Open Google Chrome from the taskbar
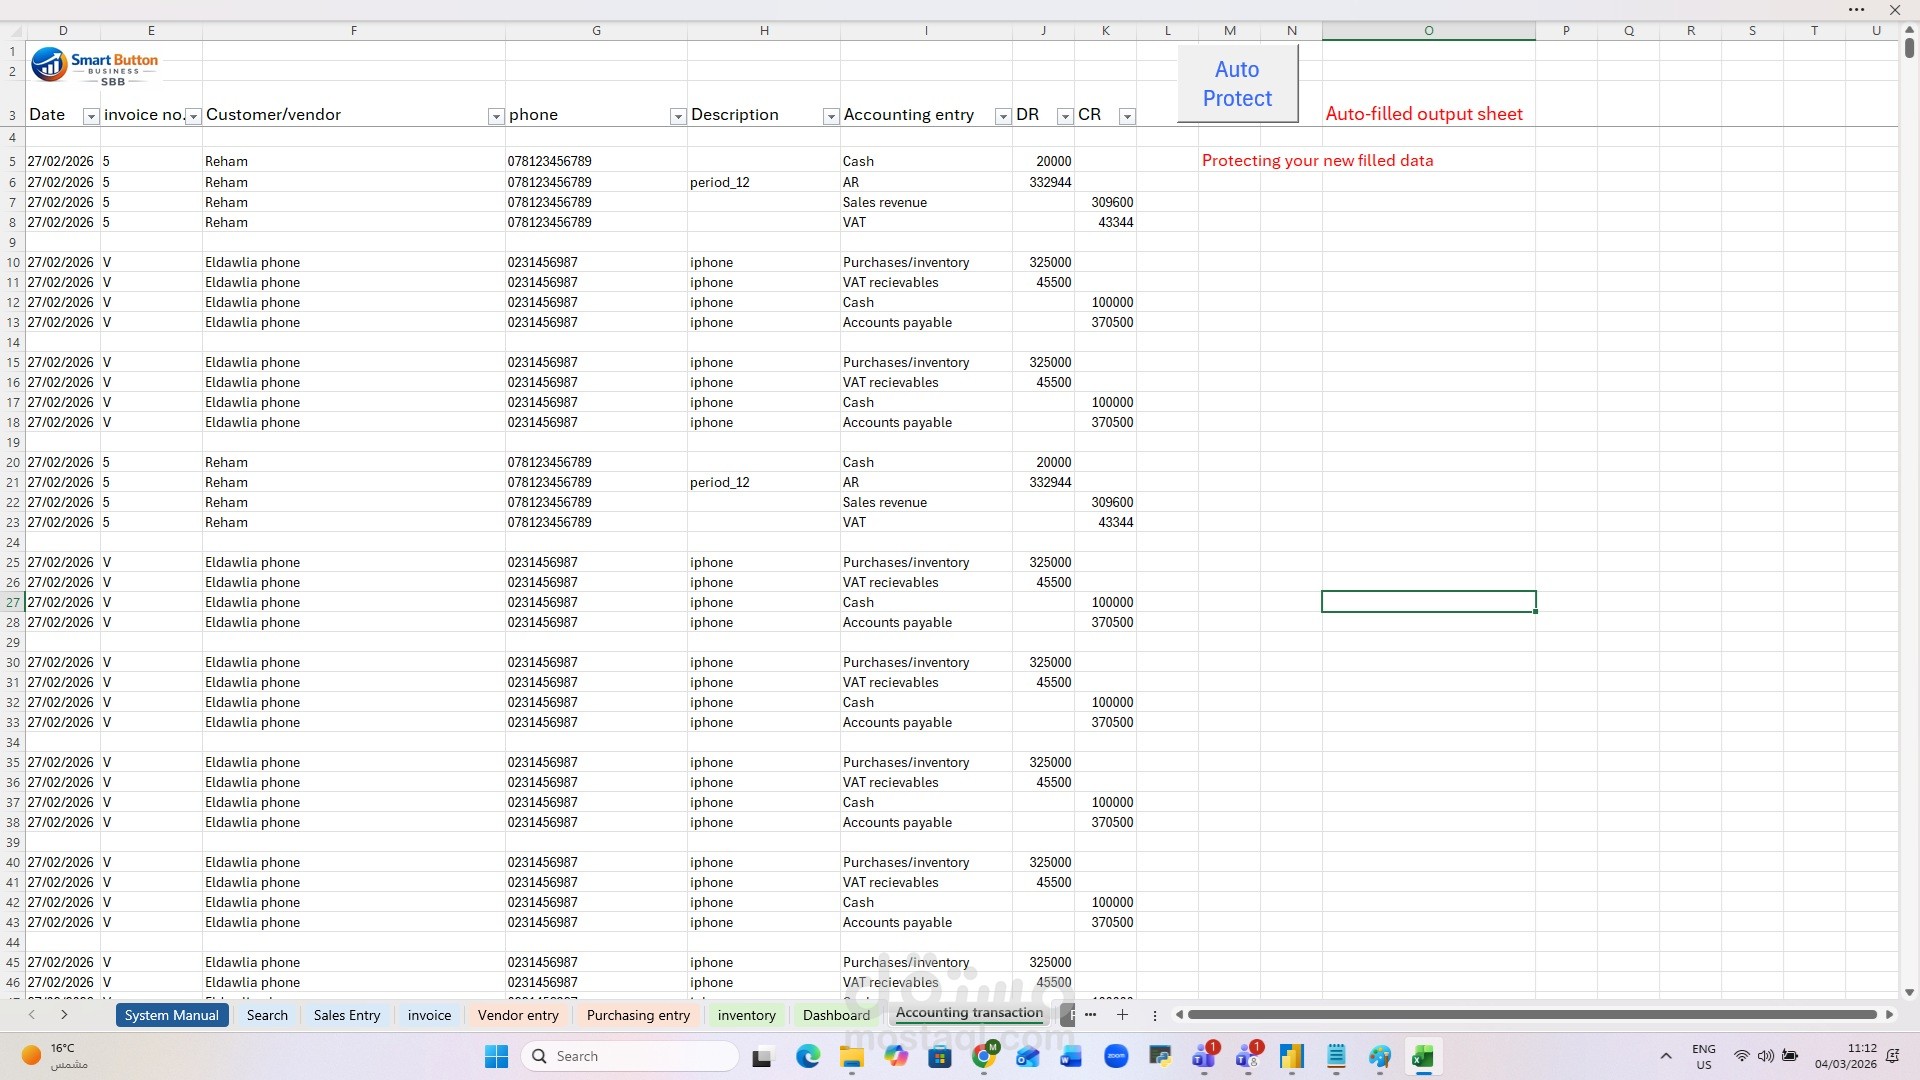 point(984,1056)
